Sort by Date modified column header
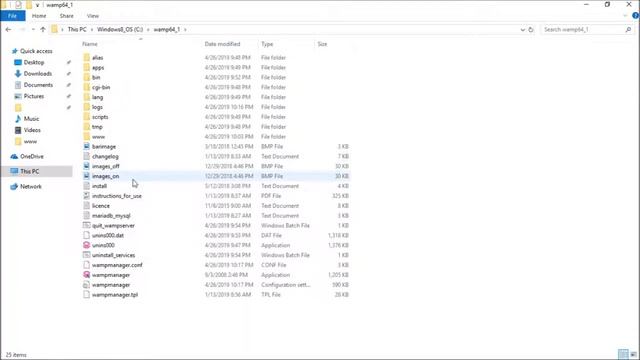Screen dimensions: 640x360 click(222, 44)
